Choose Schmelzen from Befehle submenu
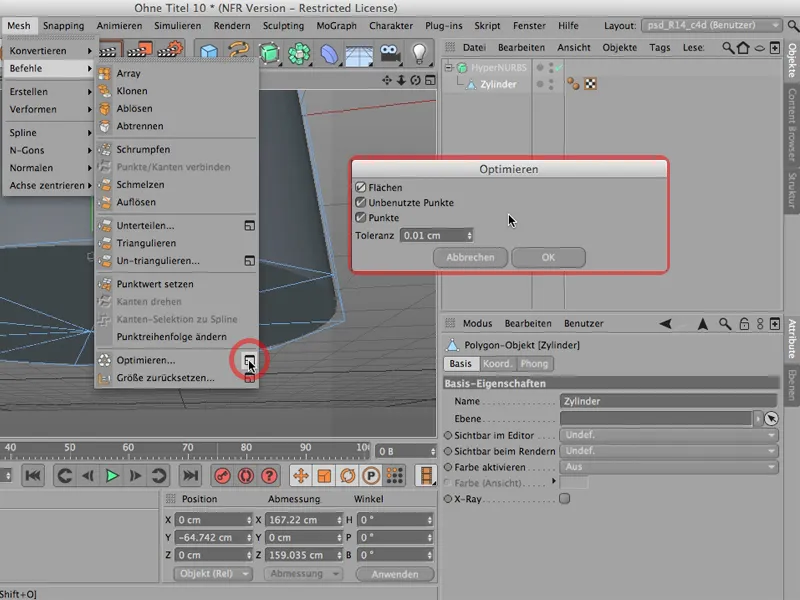This screenshot has width=800, height=600. (177, 184)
